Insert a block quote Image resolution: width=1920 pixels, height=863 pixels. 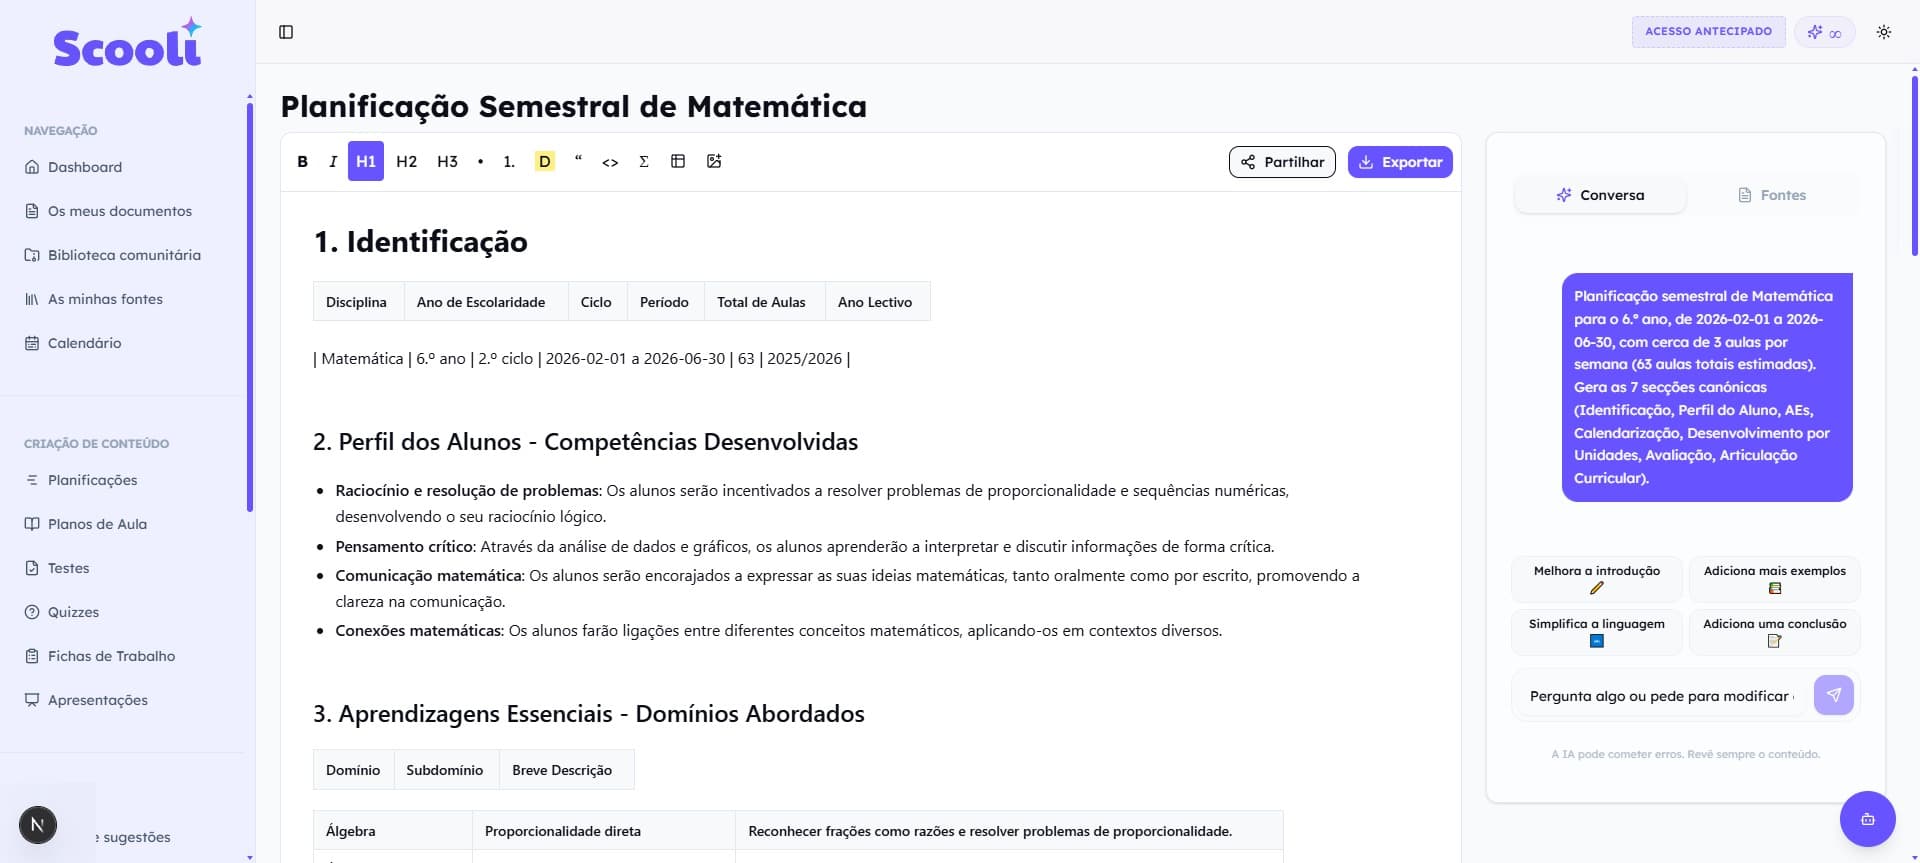click(x=578, y=160)
